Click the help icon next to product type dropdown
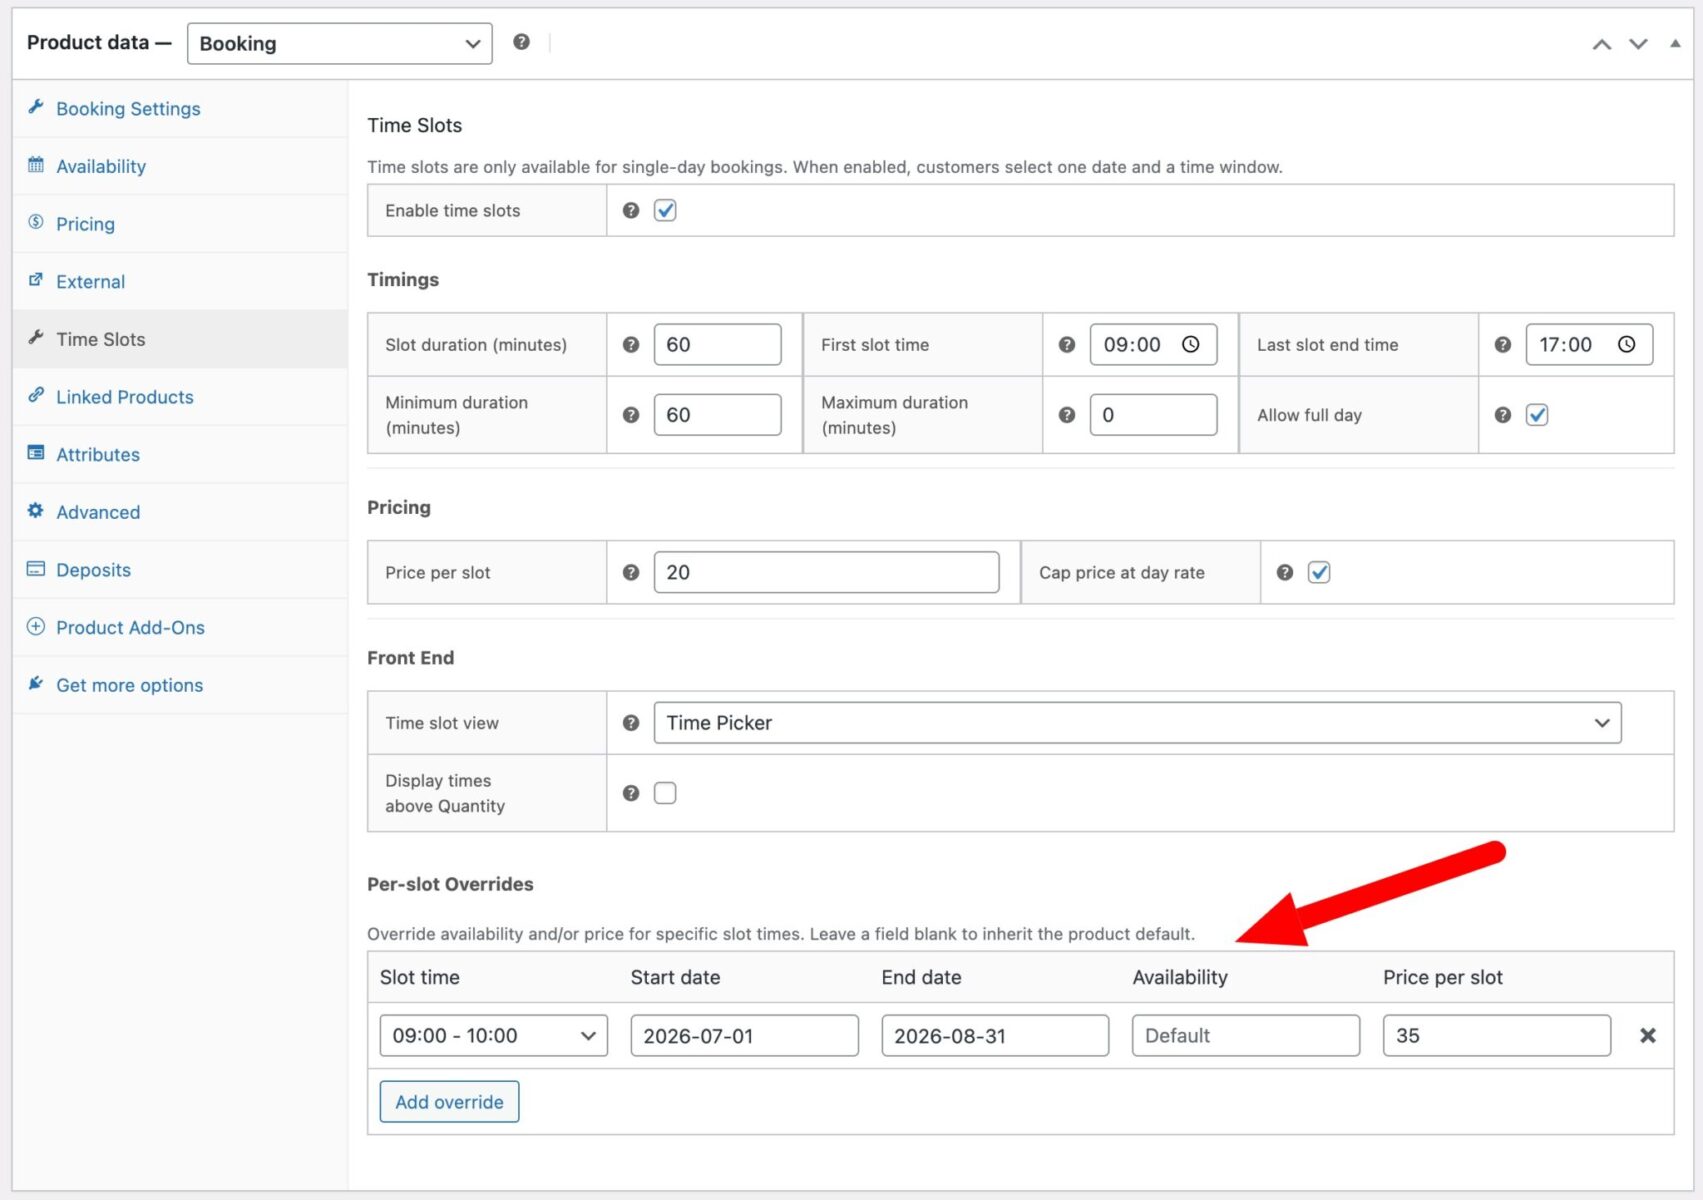Viewport: 1703px width, 1200px height. click(521, 42)
